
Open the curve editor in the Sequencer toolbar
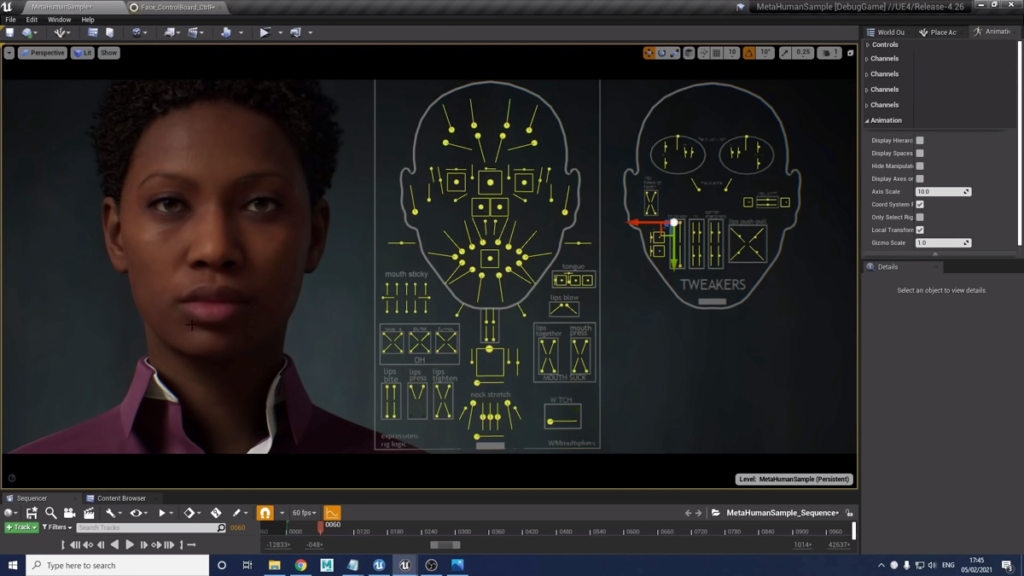[x=332, y=512]
